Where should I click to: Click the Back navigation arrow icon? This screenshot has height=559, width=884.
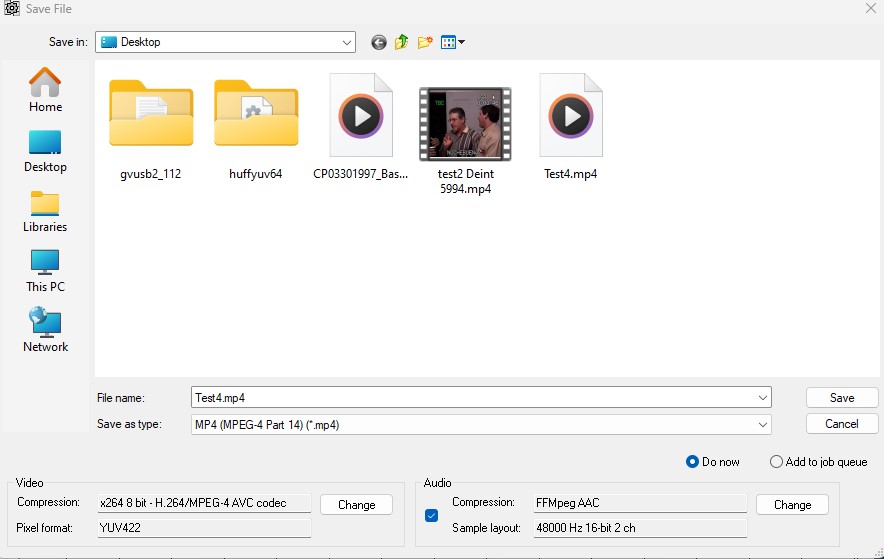pyautogui.click(x=379, y=42)
